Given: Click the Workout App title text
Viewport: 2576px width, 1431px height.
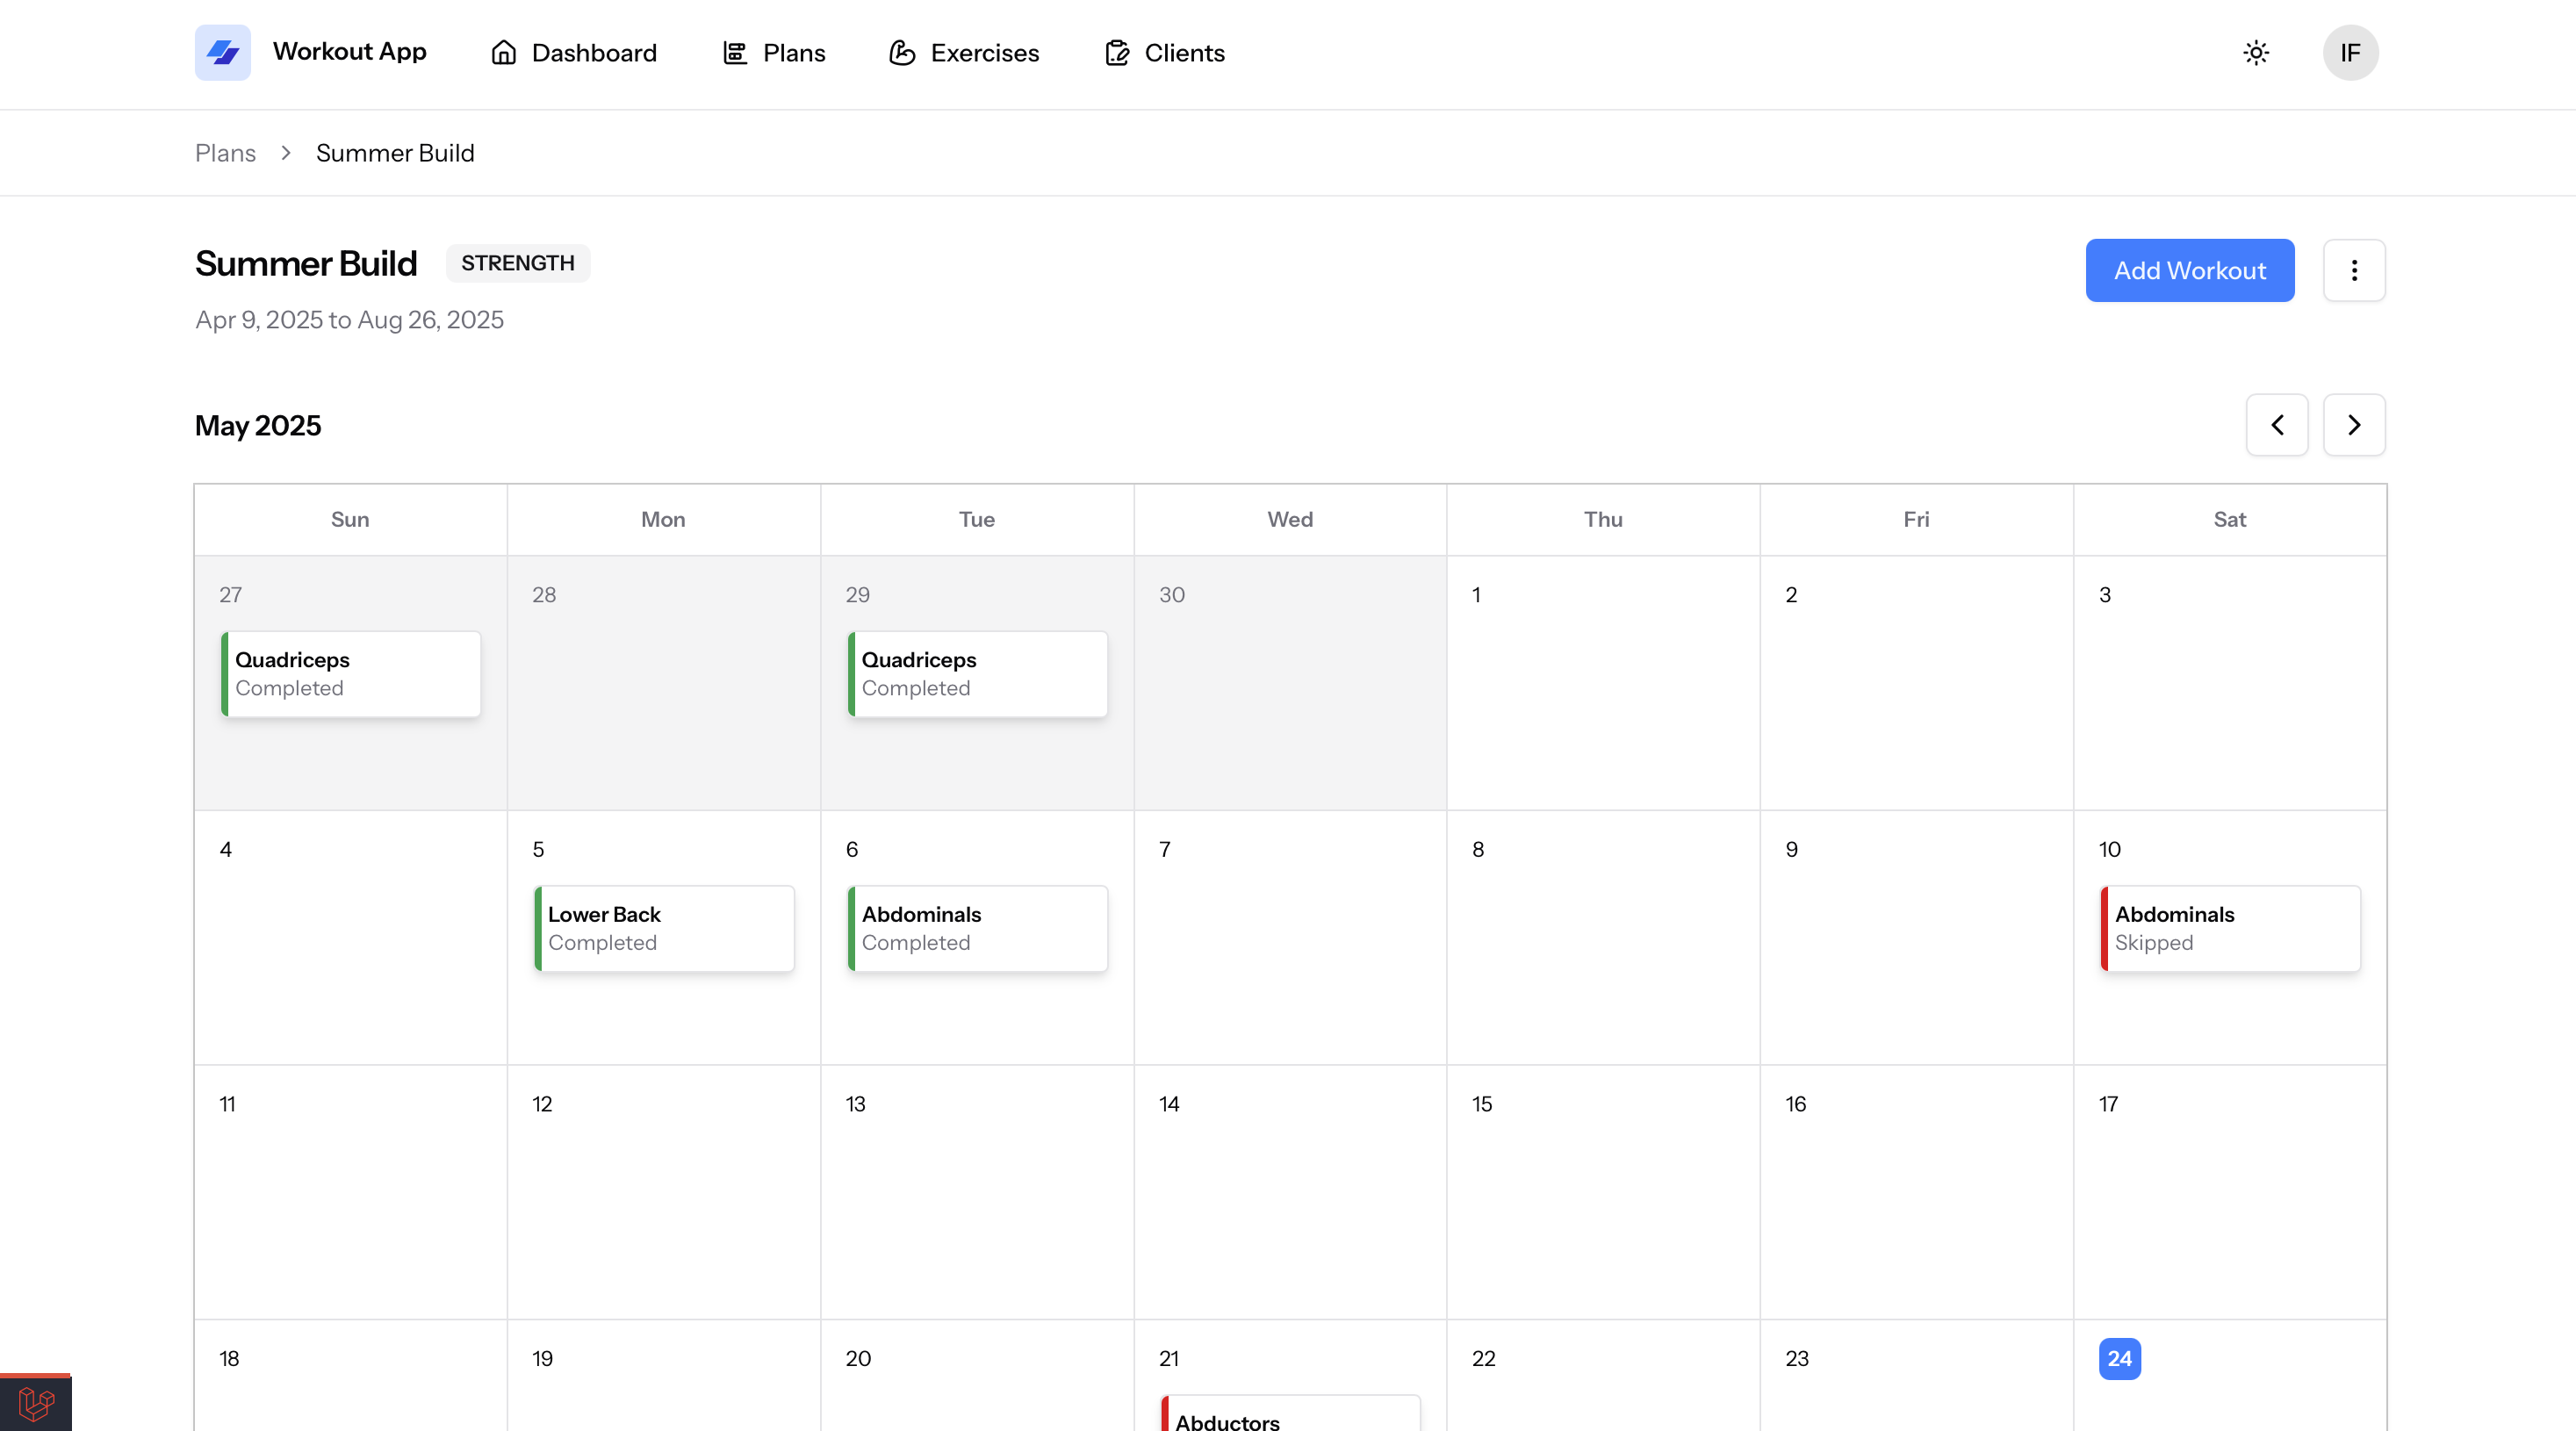Looking at the screenshot, I should (350, 52).
